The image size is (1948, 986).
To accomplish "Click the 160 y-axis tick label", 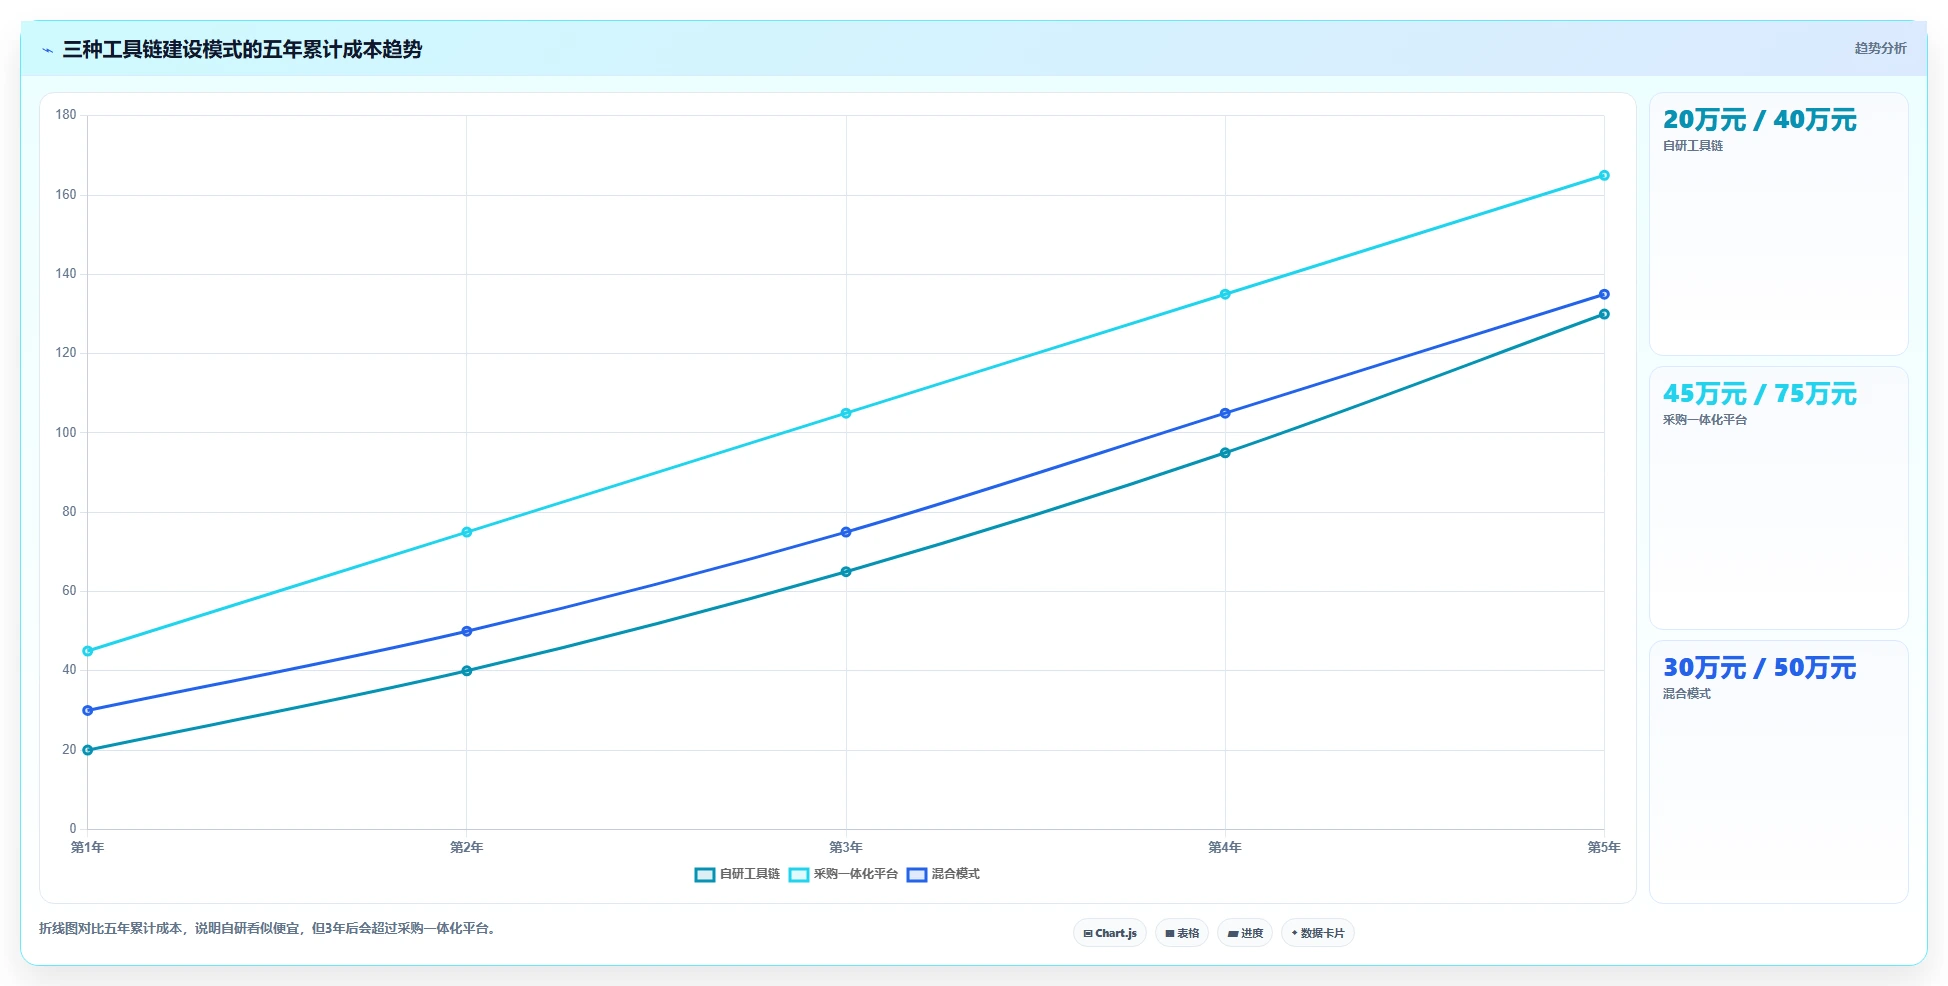I will tap(66, 195).
